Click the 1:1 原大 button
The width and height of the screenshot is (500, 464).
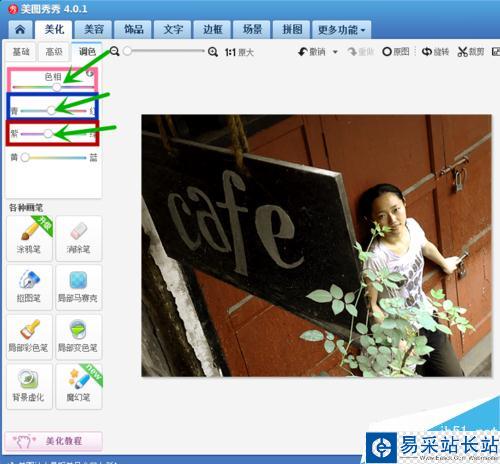coord(239,52)
